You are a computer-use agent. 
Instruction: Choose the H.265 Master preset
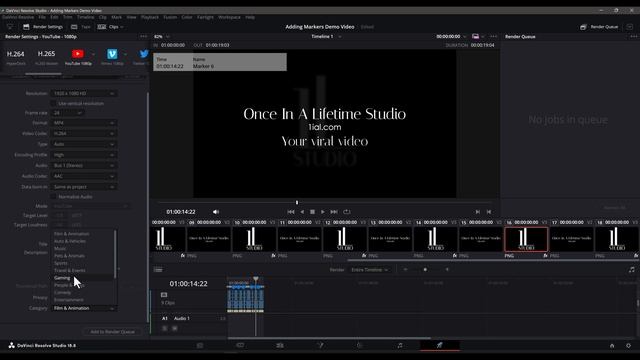point(47,57)
